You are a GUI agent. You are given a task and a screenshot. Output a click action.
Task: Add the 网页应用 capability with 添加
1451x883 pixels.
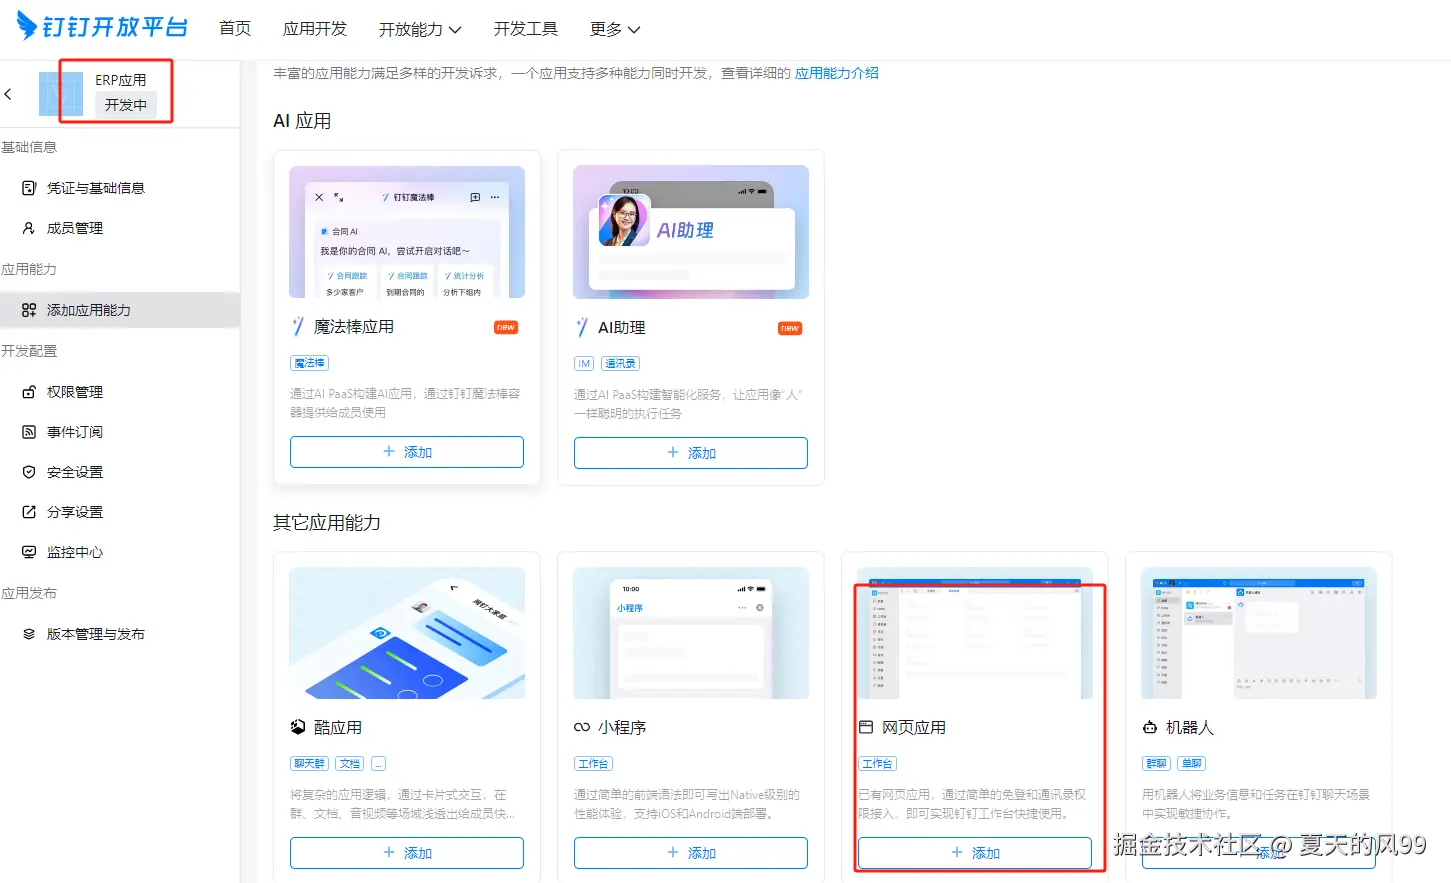tap(974, 853)
